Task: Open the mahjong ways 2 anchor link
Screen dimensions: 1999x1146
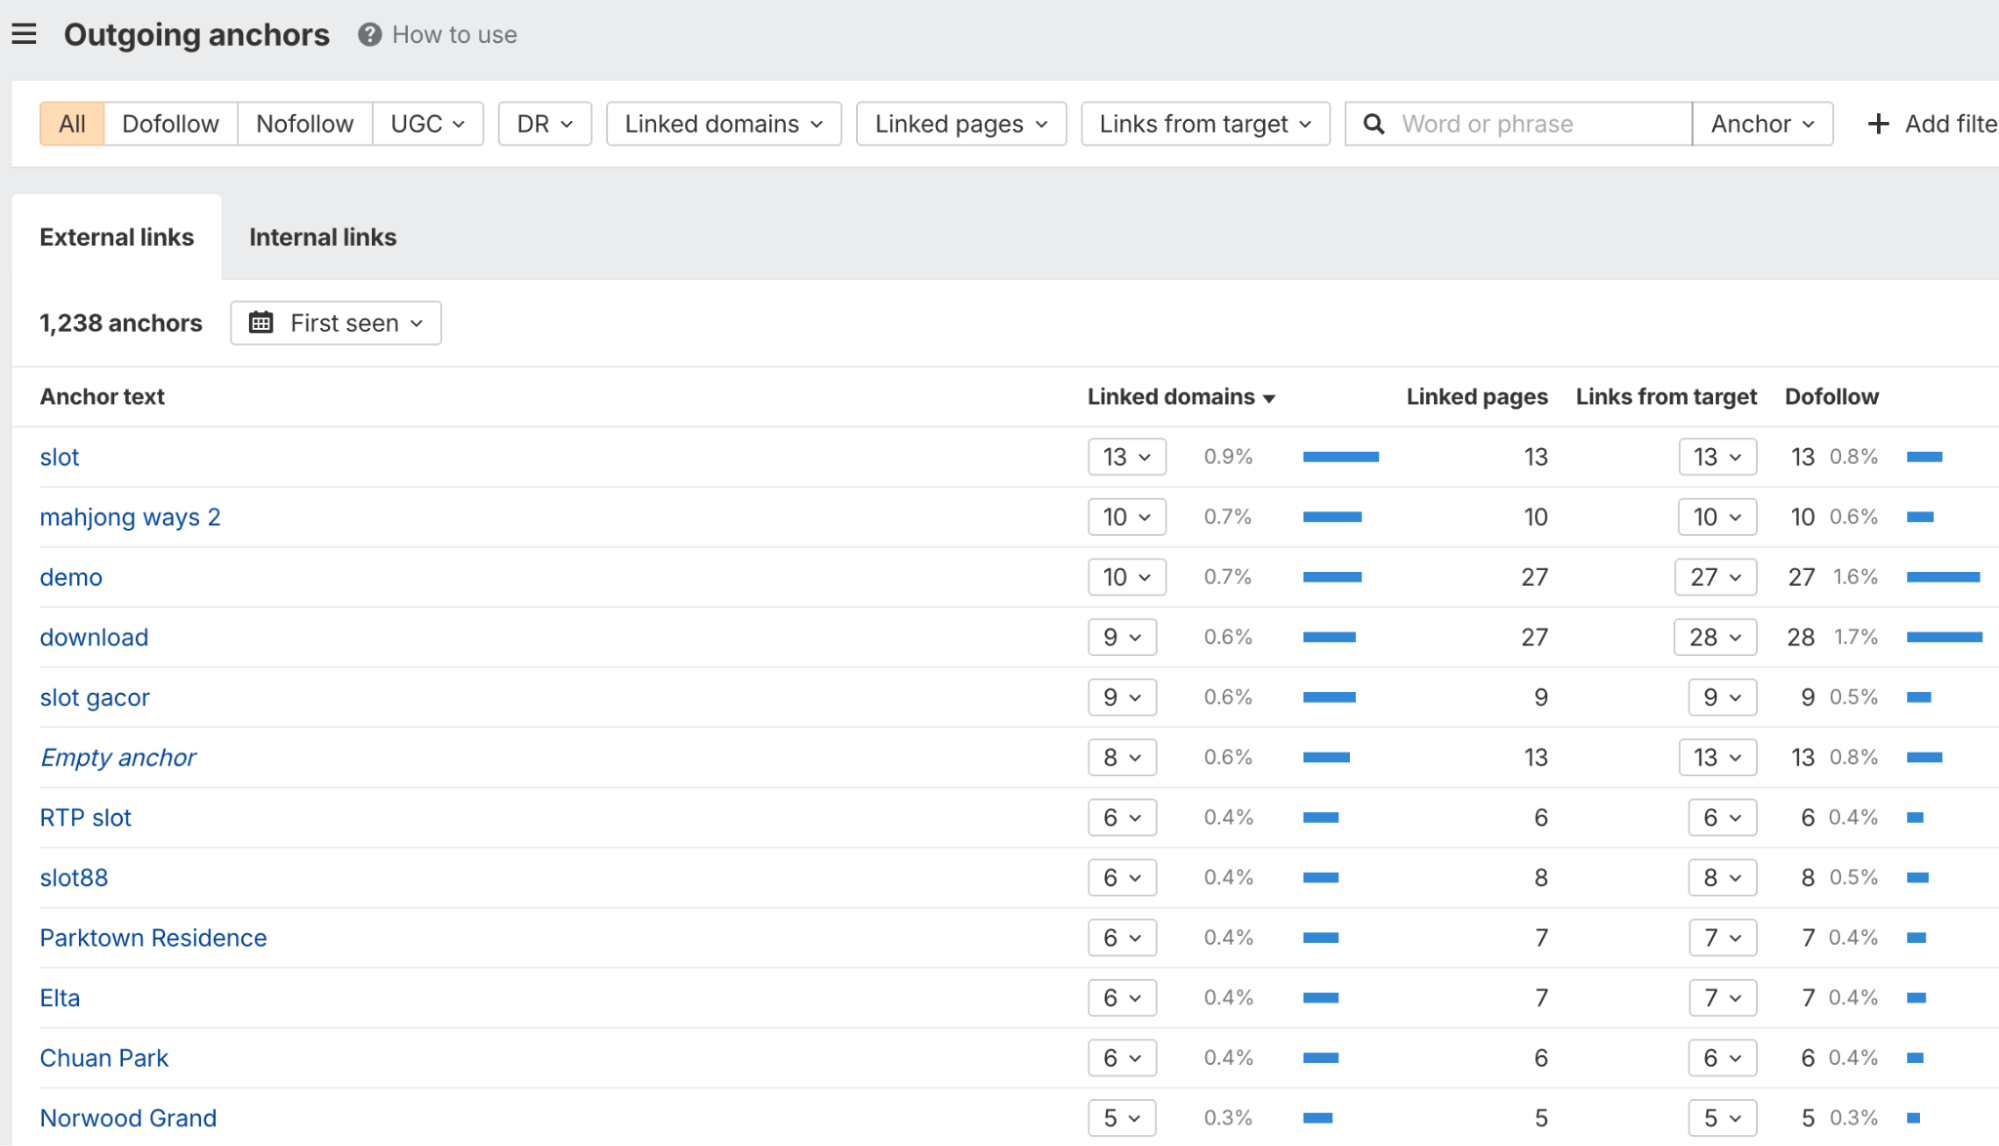Action: (x=130, y=517)
